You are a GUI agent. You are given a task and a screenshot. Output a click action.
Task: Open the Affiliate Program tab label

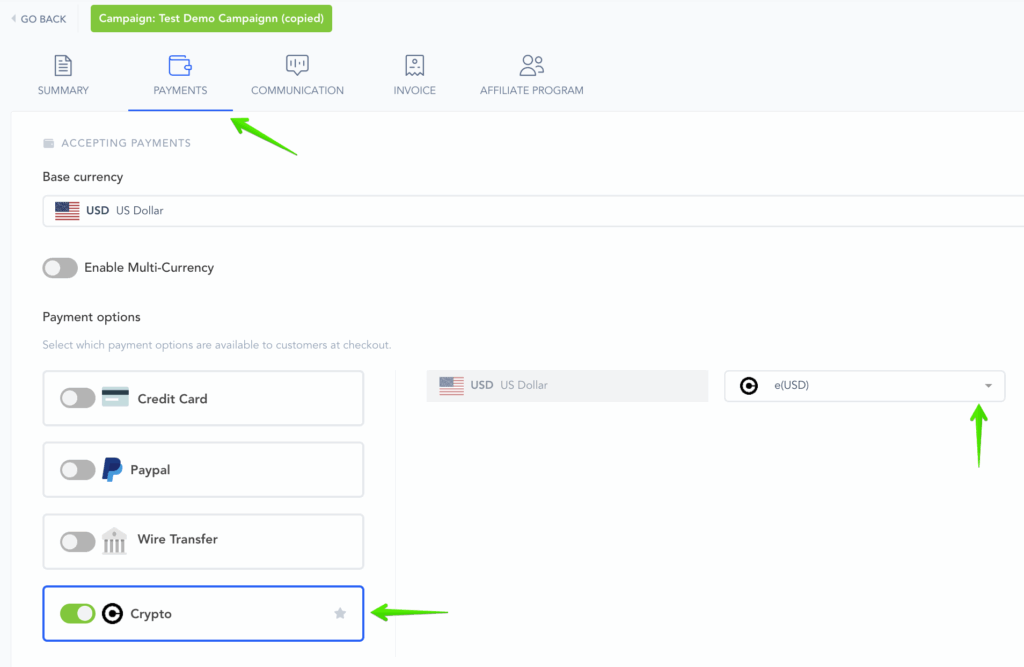531,90
